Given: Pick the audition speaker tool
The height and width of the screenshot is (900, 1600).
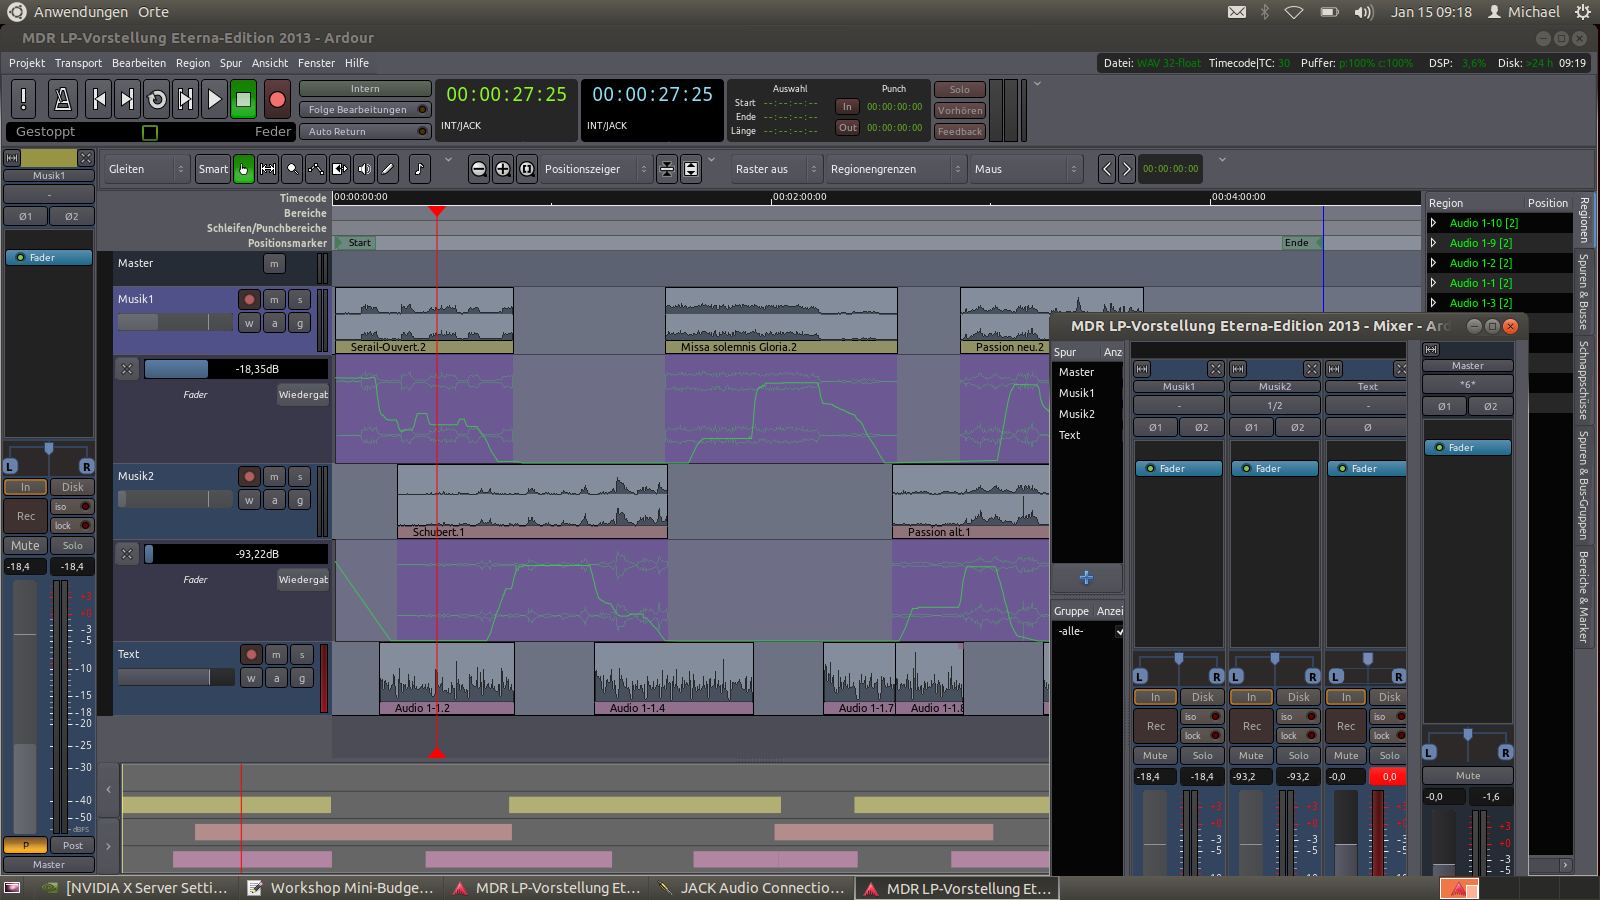Looking at the screenshot, I should [364, 169].
